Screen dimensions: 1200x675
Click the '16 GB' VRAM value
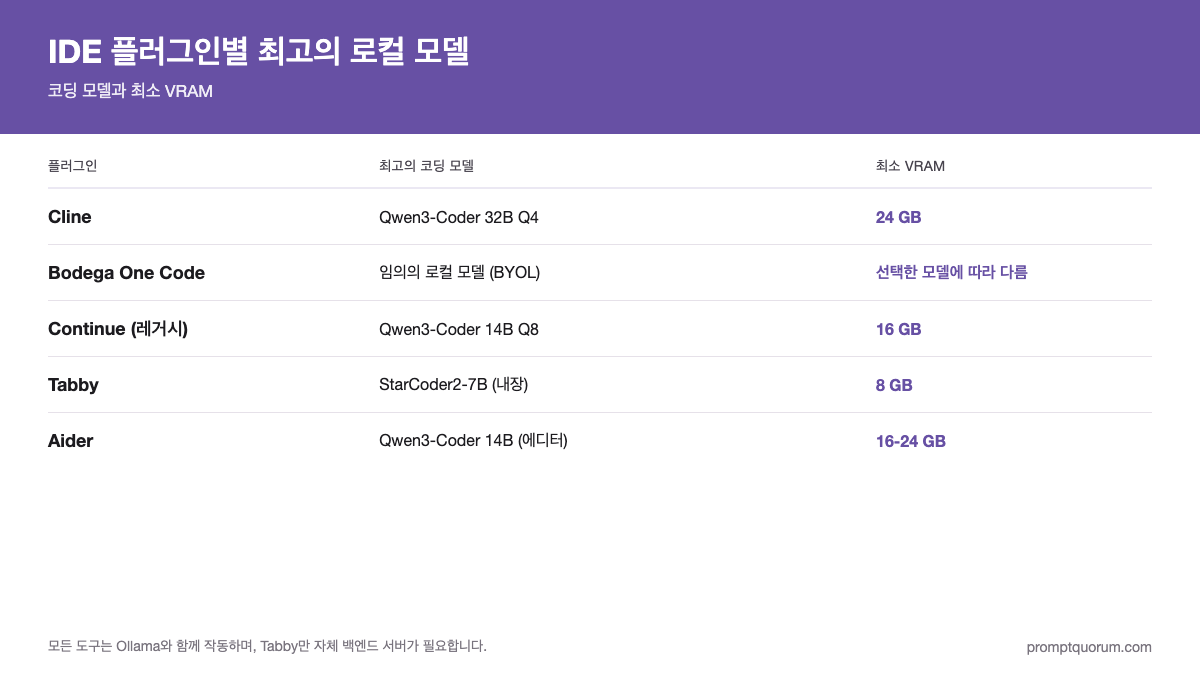pyautogui.click(x=899, y=329)
